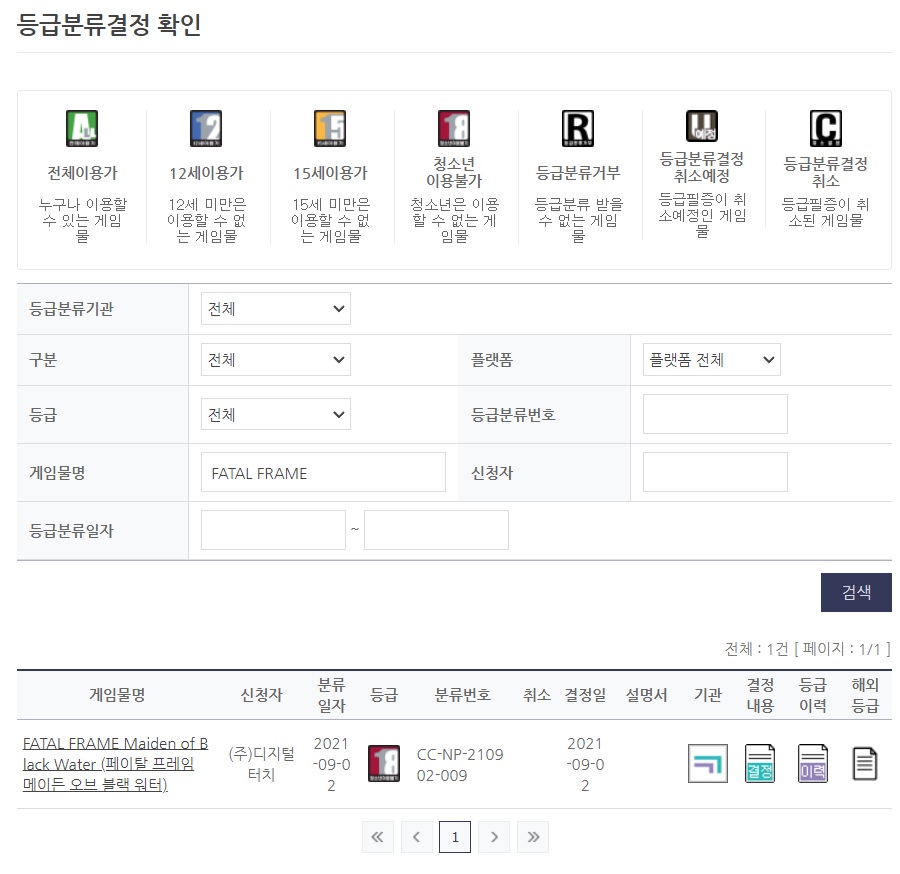Click the 15세이용가 yellow rating icon
The width and height of the screenshot is (900, 874).
tap(330, 128)
